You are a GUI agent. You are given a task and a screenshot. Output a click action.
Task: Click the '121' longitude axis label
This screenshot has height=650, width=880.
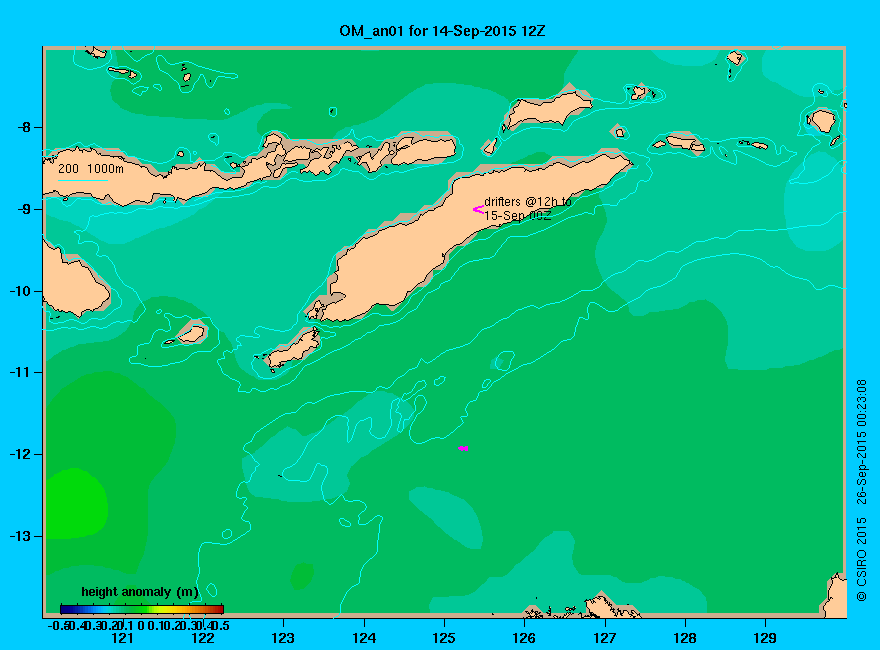(122, 638)
